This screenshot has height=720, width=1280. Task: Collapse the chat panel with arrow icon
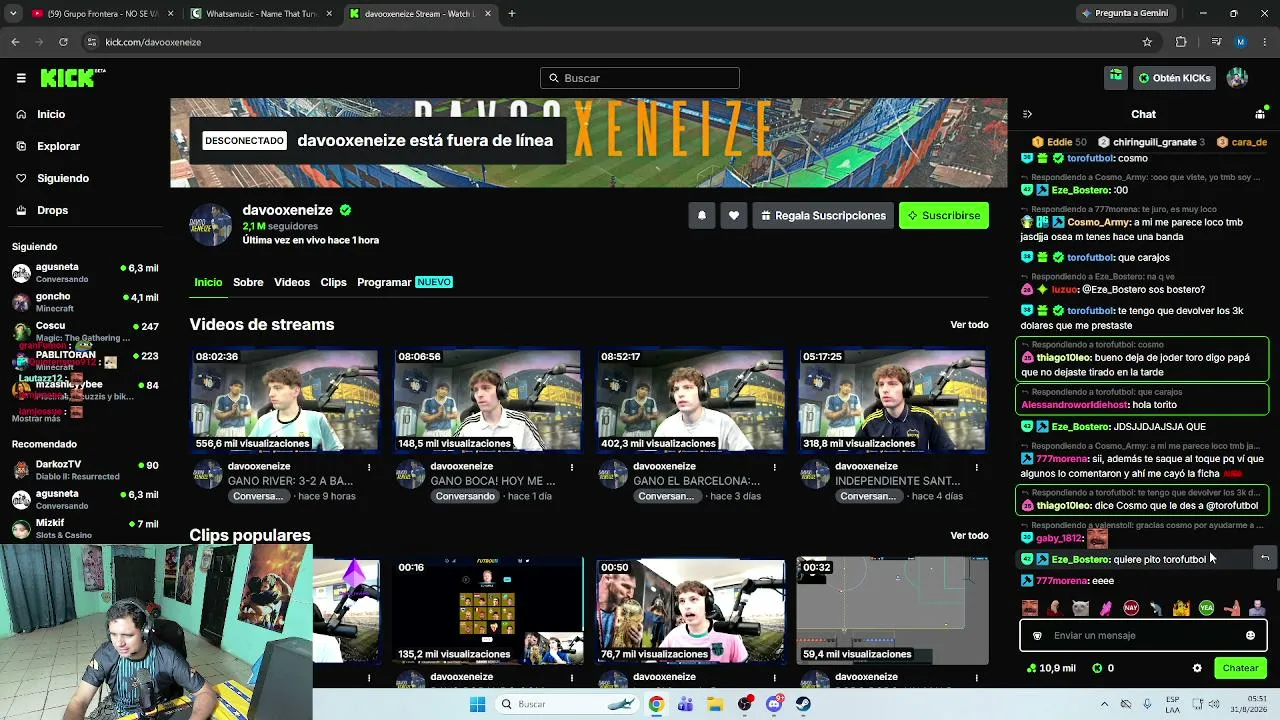pos(1027,114)
